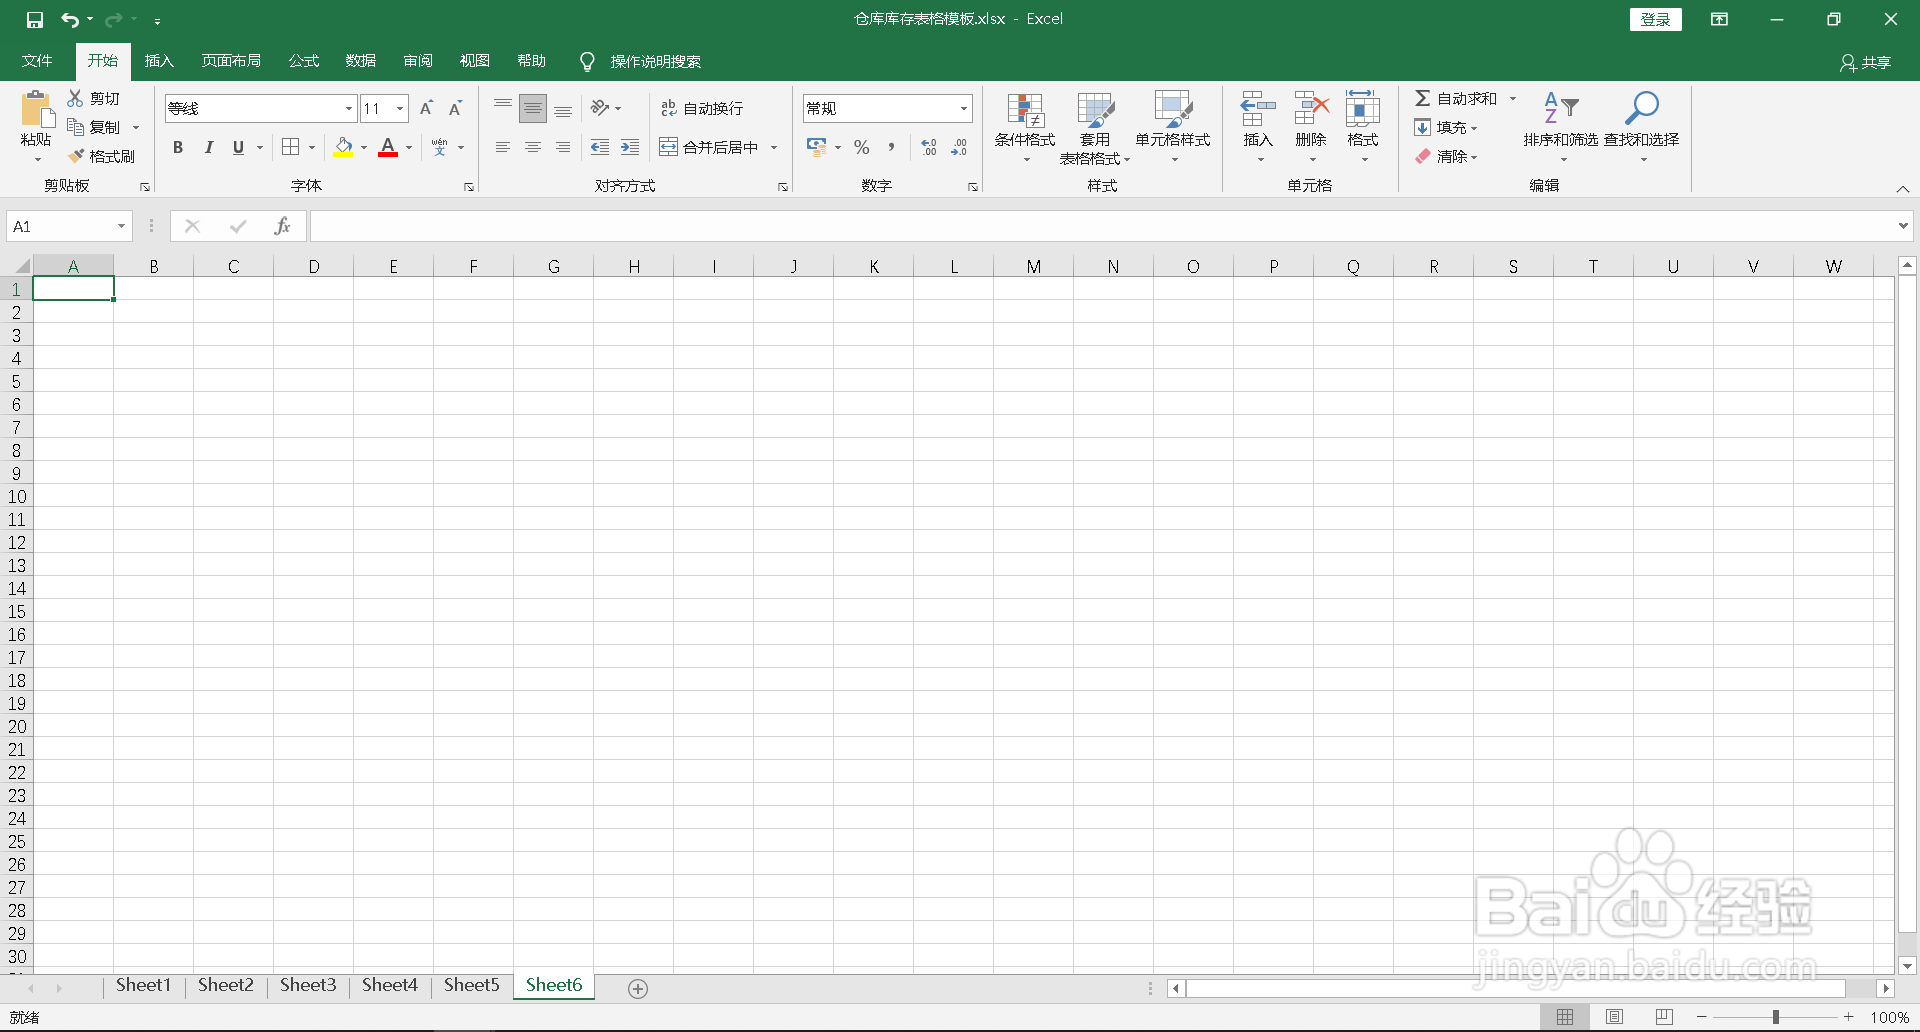The image size is (1920, 1032).
Task: Switch to Insert (插入) tab
Action: pos(159,61)
